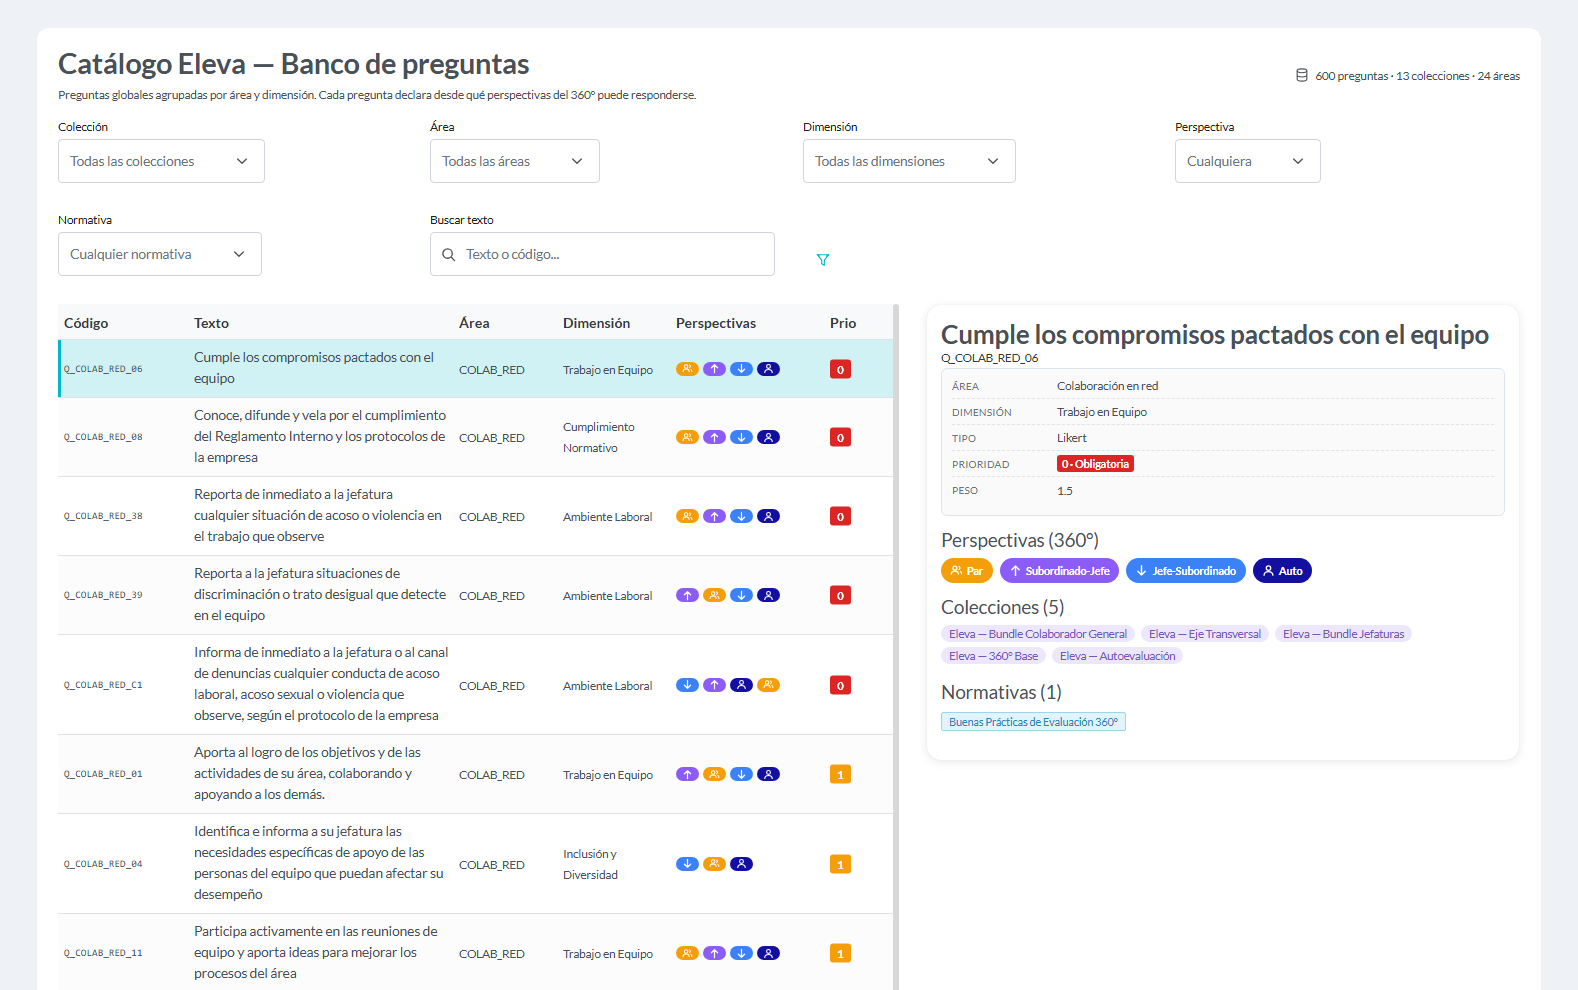The height and width of the screenshot is (990, 1578).
Task: Click the Dimensión column header
Action: pyautogui.click(x=596, y=323)
